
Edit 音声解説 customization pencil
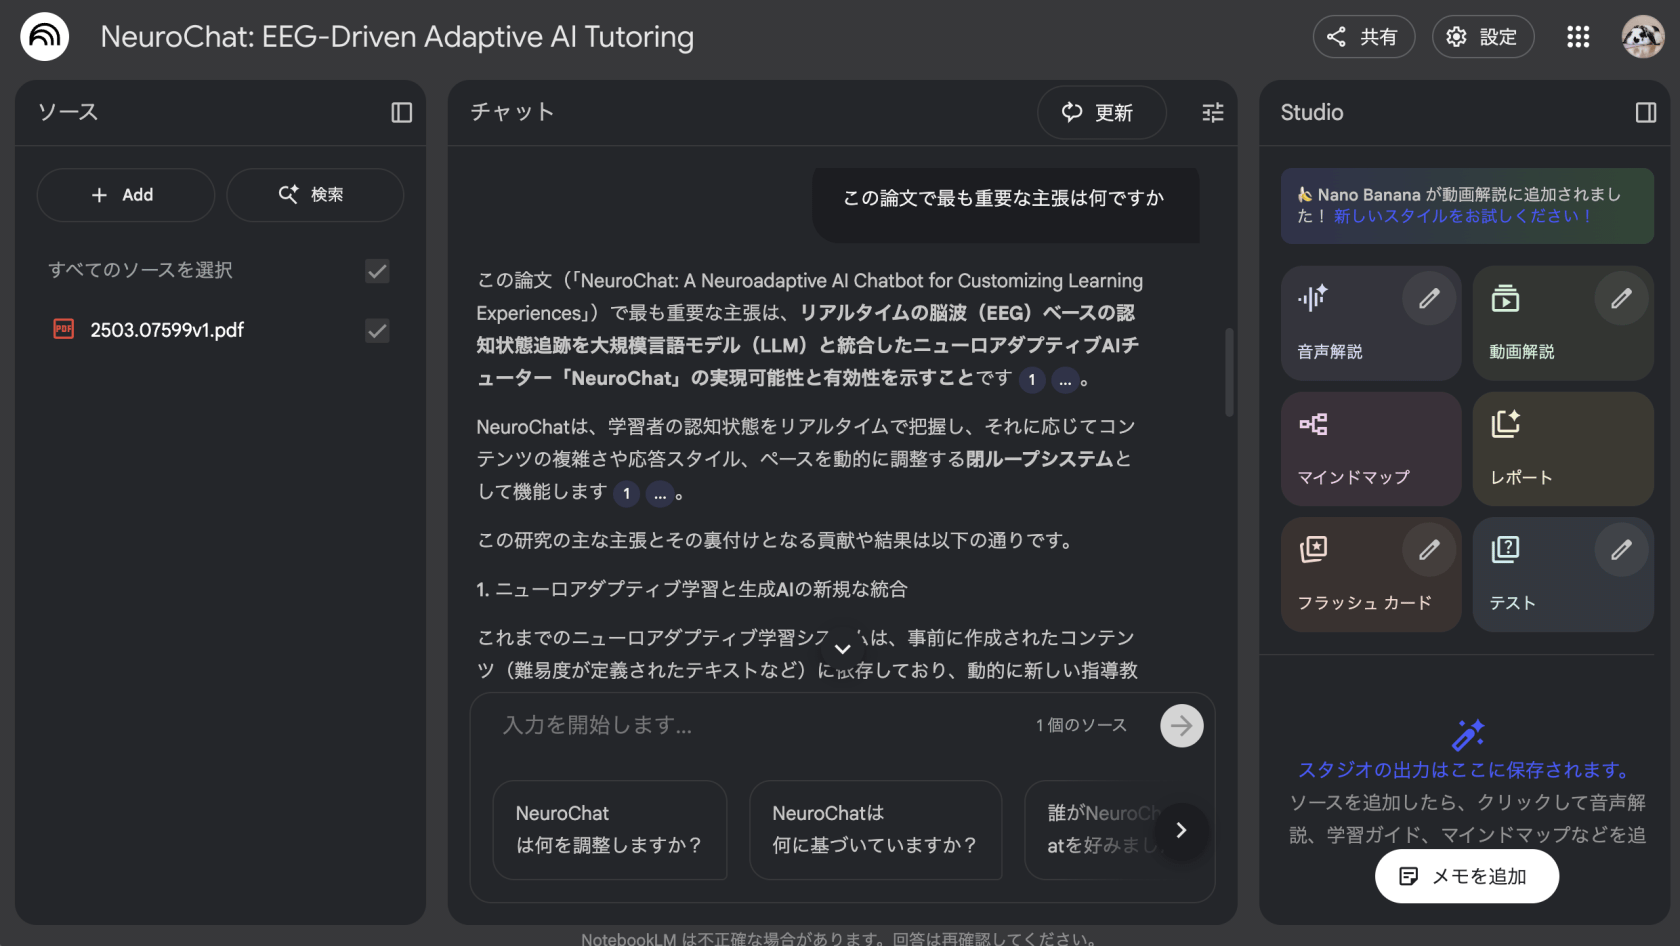click(x=1429, y=298)
